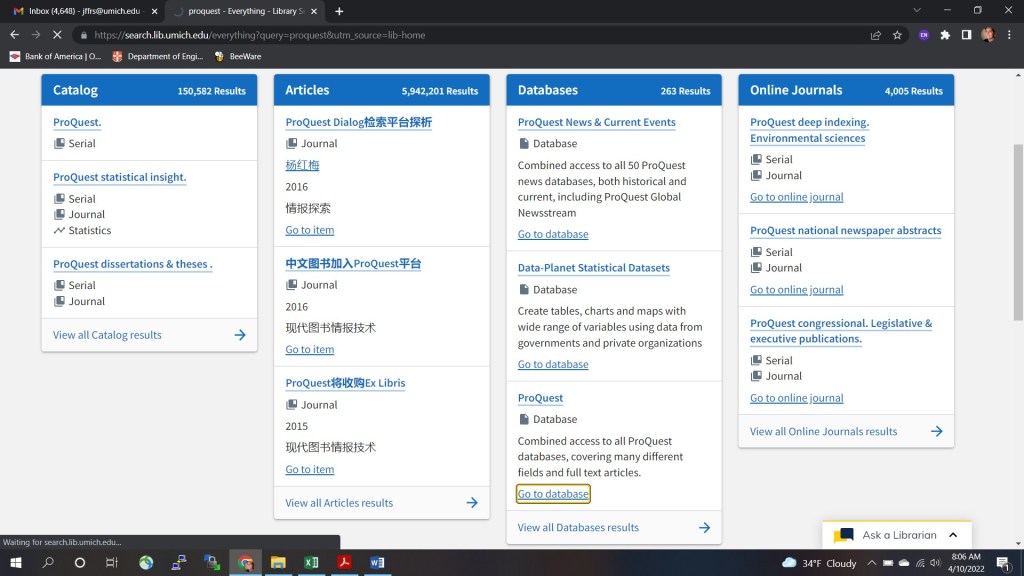Stop loading the page
The width and height of the screenshot is (1024, 576).
click(x=57, y=35)
